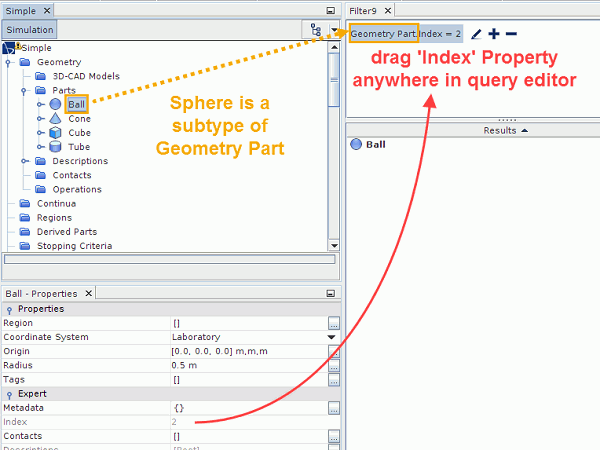Click the Cube part icon
600x450 pixels.
(56, 132)
